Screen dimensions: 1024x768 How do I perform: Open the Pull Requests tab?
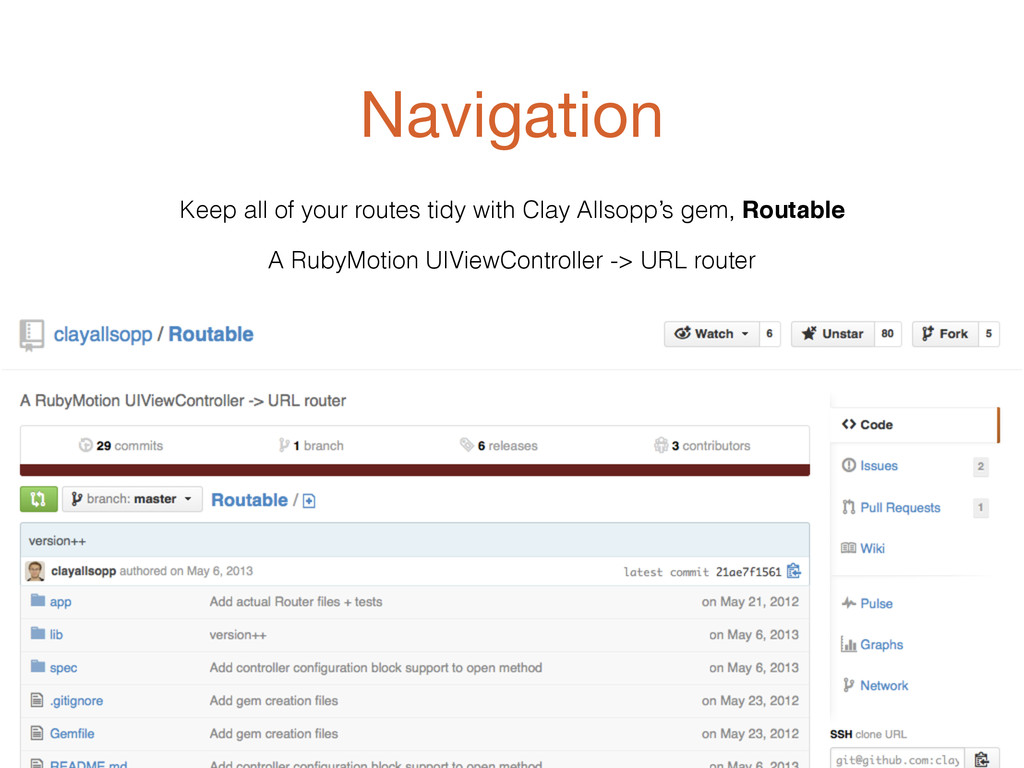[x=900, y=507]
